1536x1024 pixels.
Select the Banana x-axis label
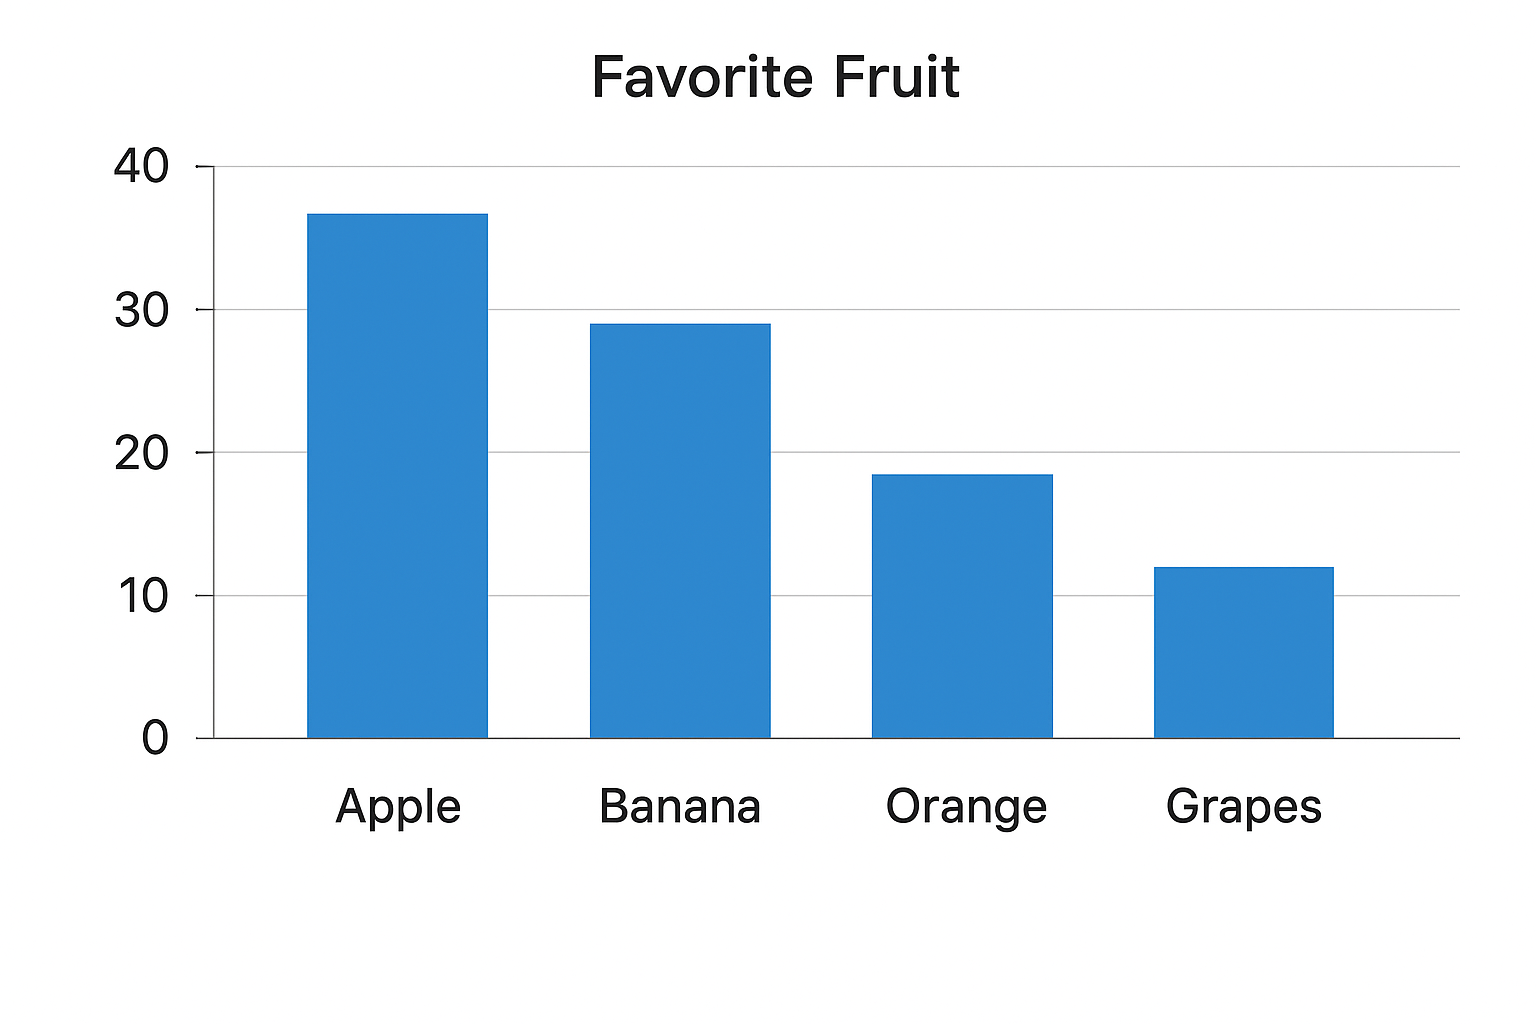click(x=680, y=806)
